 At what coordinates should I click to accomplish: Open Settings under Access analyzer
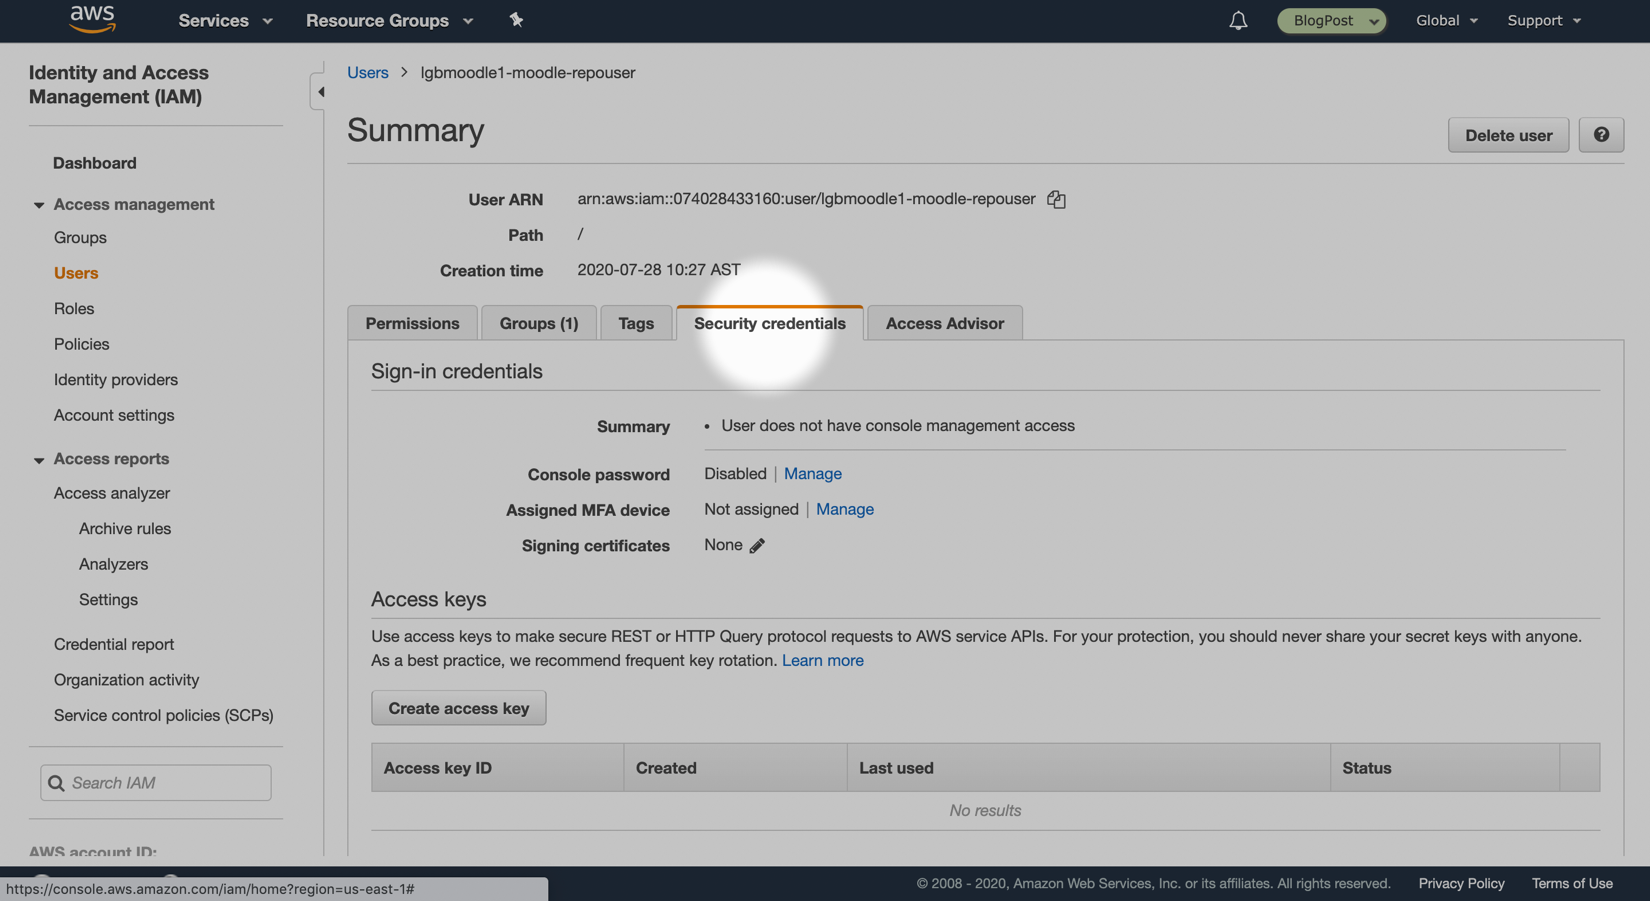click(x=109, y=600)
